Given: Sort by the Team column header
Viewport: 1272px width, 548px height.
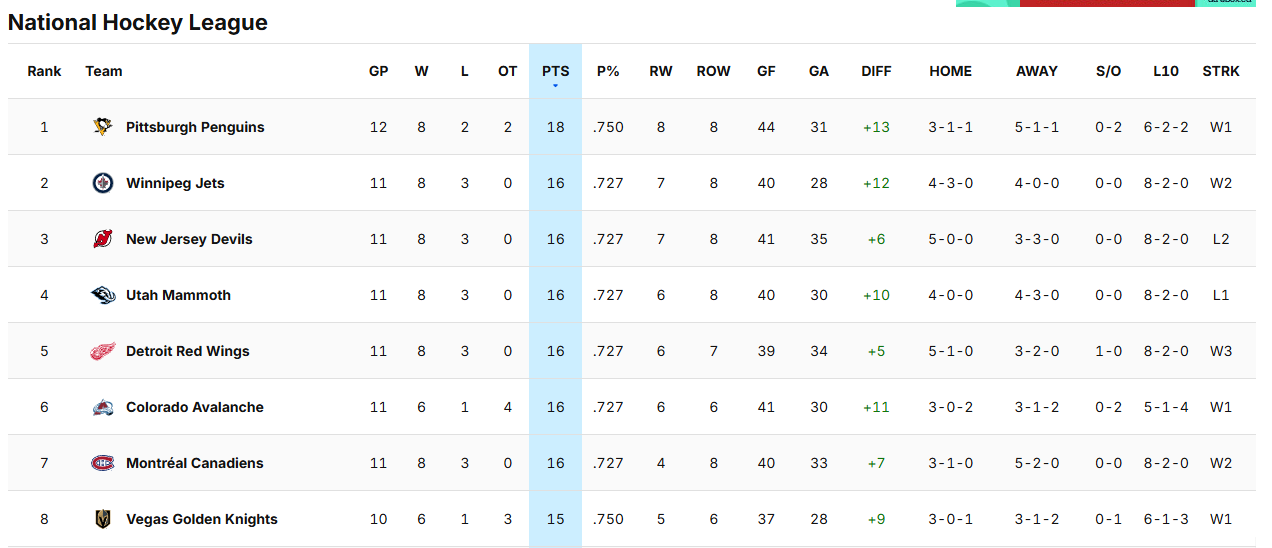Looking at the screenshot, I should click(x=104, y=71).
